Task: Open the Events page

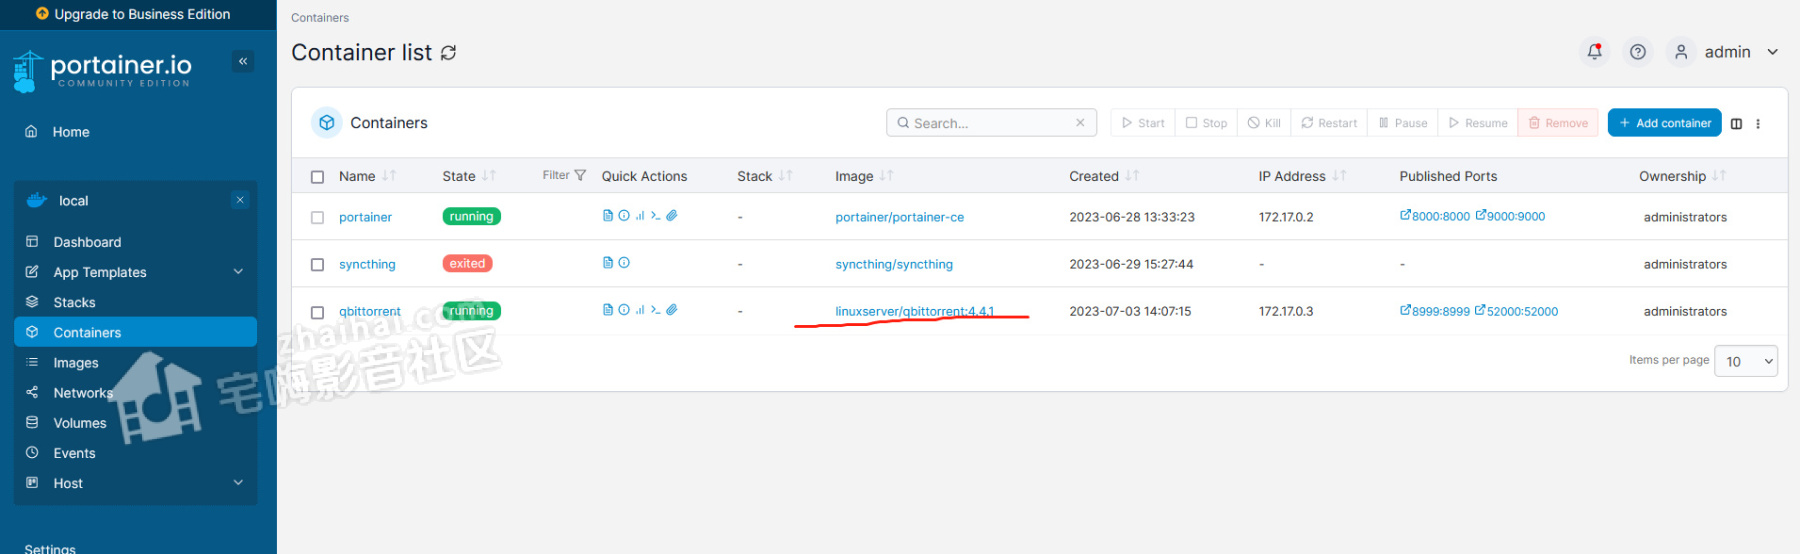Action: 74,453
